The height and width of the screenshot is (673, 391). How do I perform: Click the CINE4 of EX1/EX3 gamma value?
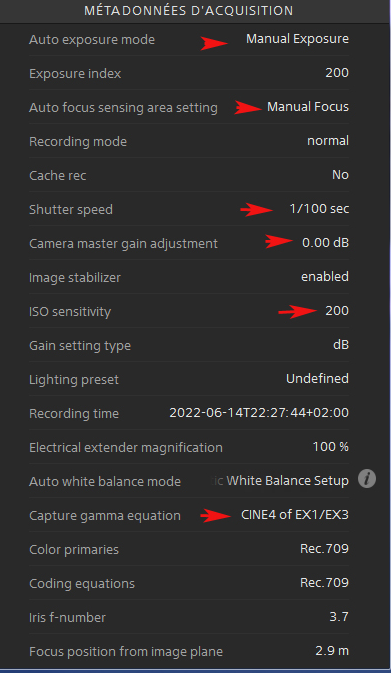coord(295,515)
